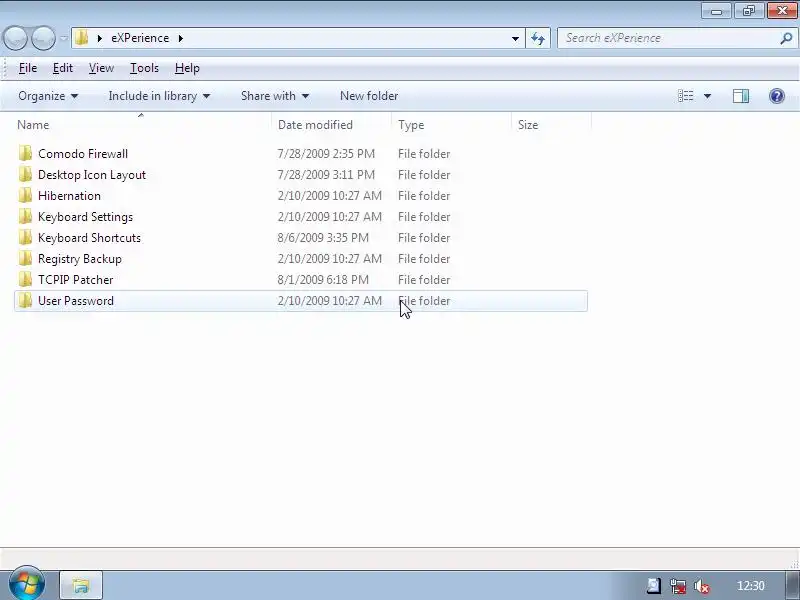The image size is (800, 600).
Task: Open the address bar history dropdown
Action: pyautogui.click(x=515, y=38)
